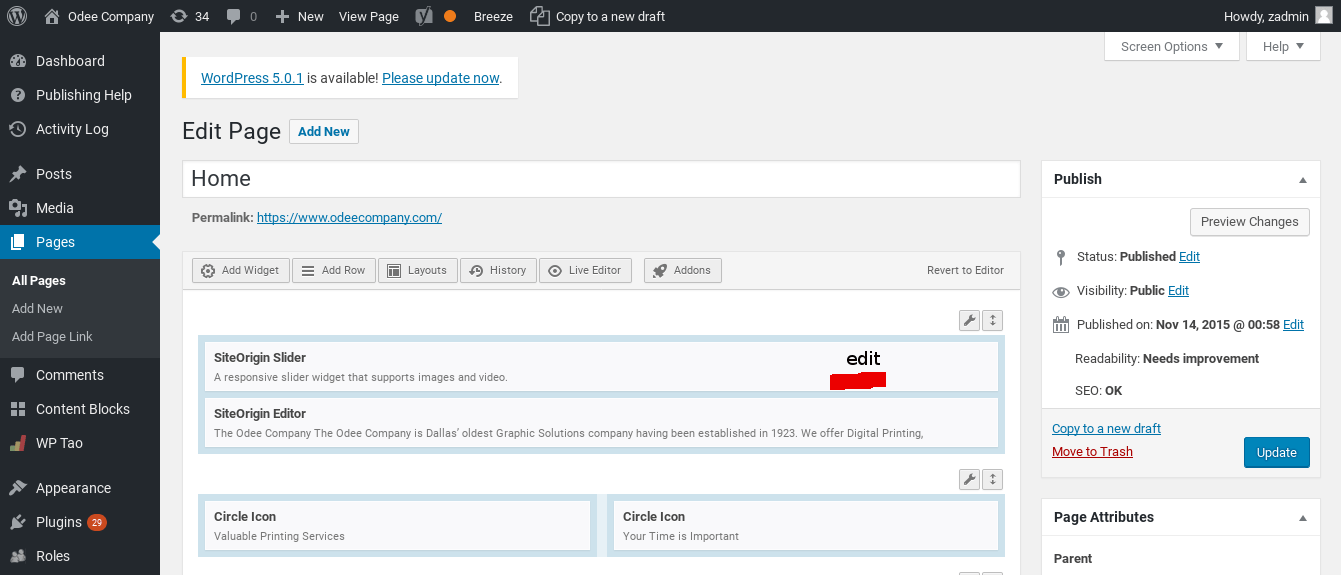
Task: Open Content Blocks in the sidebar
Action: (x=80, y=409)
